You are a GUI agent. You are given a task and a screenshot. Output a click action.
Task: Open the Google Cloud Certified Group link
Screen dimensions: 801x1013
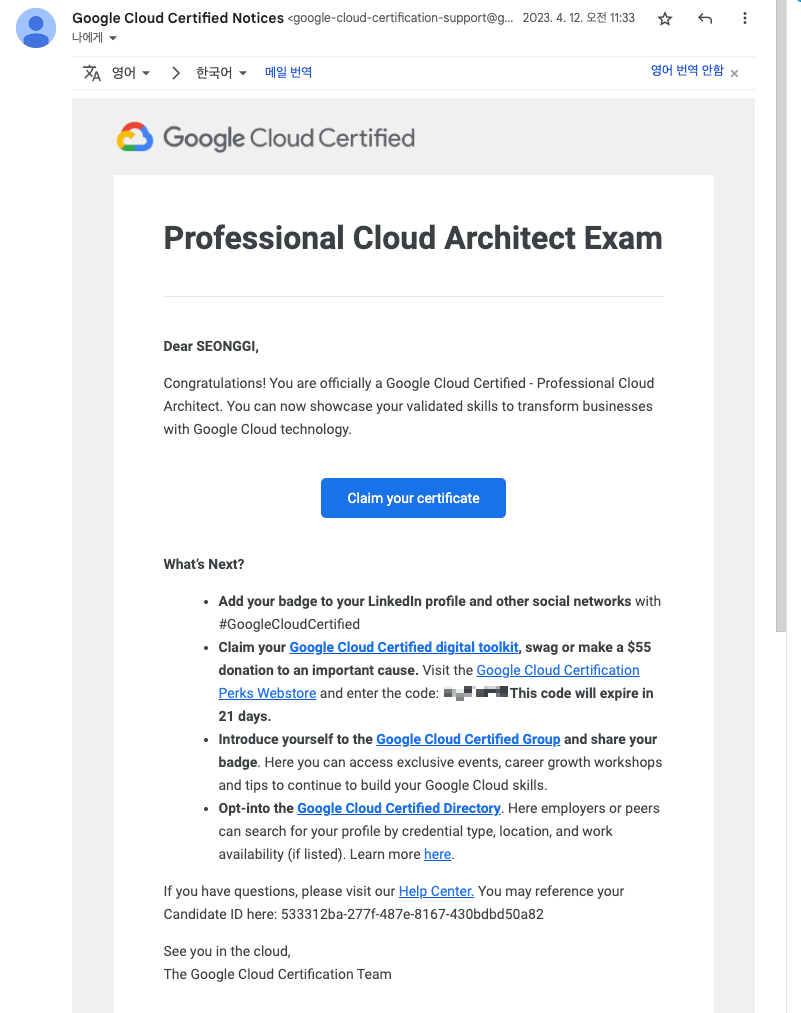click(468, 739)
